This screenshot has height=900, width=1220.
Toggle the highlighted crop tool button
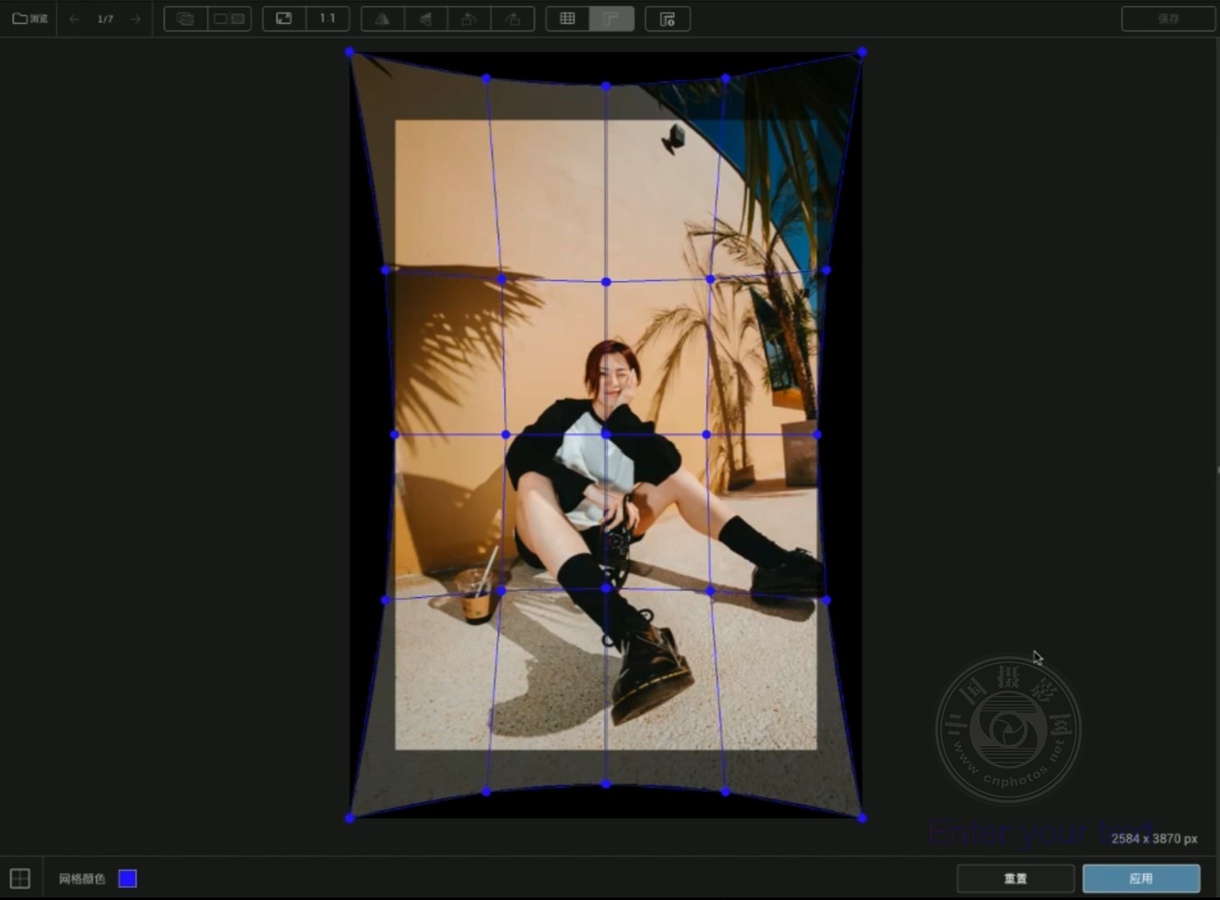pos(611,19)
